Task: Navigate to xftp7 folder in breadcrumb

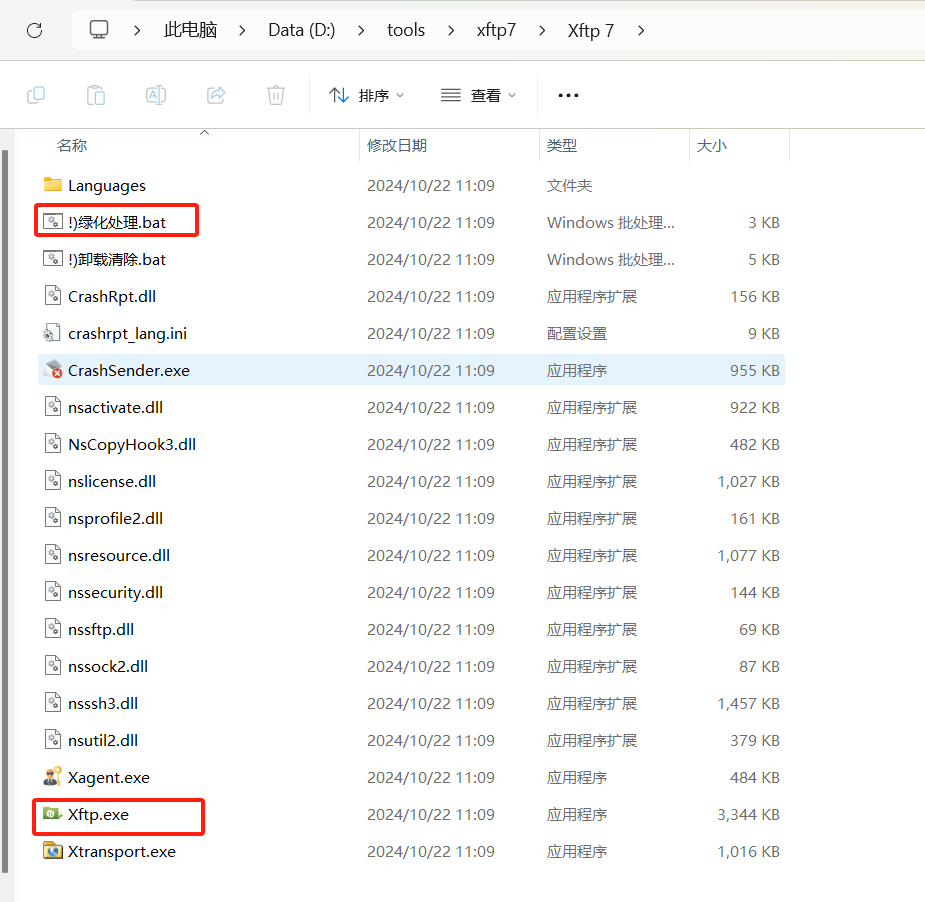Action: point(496,29)
